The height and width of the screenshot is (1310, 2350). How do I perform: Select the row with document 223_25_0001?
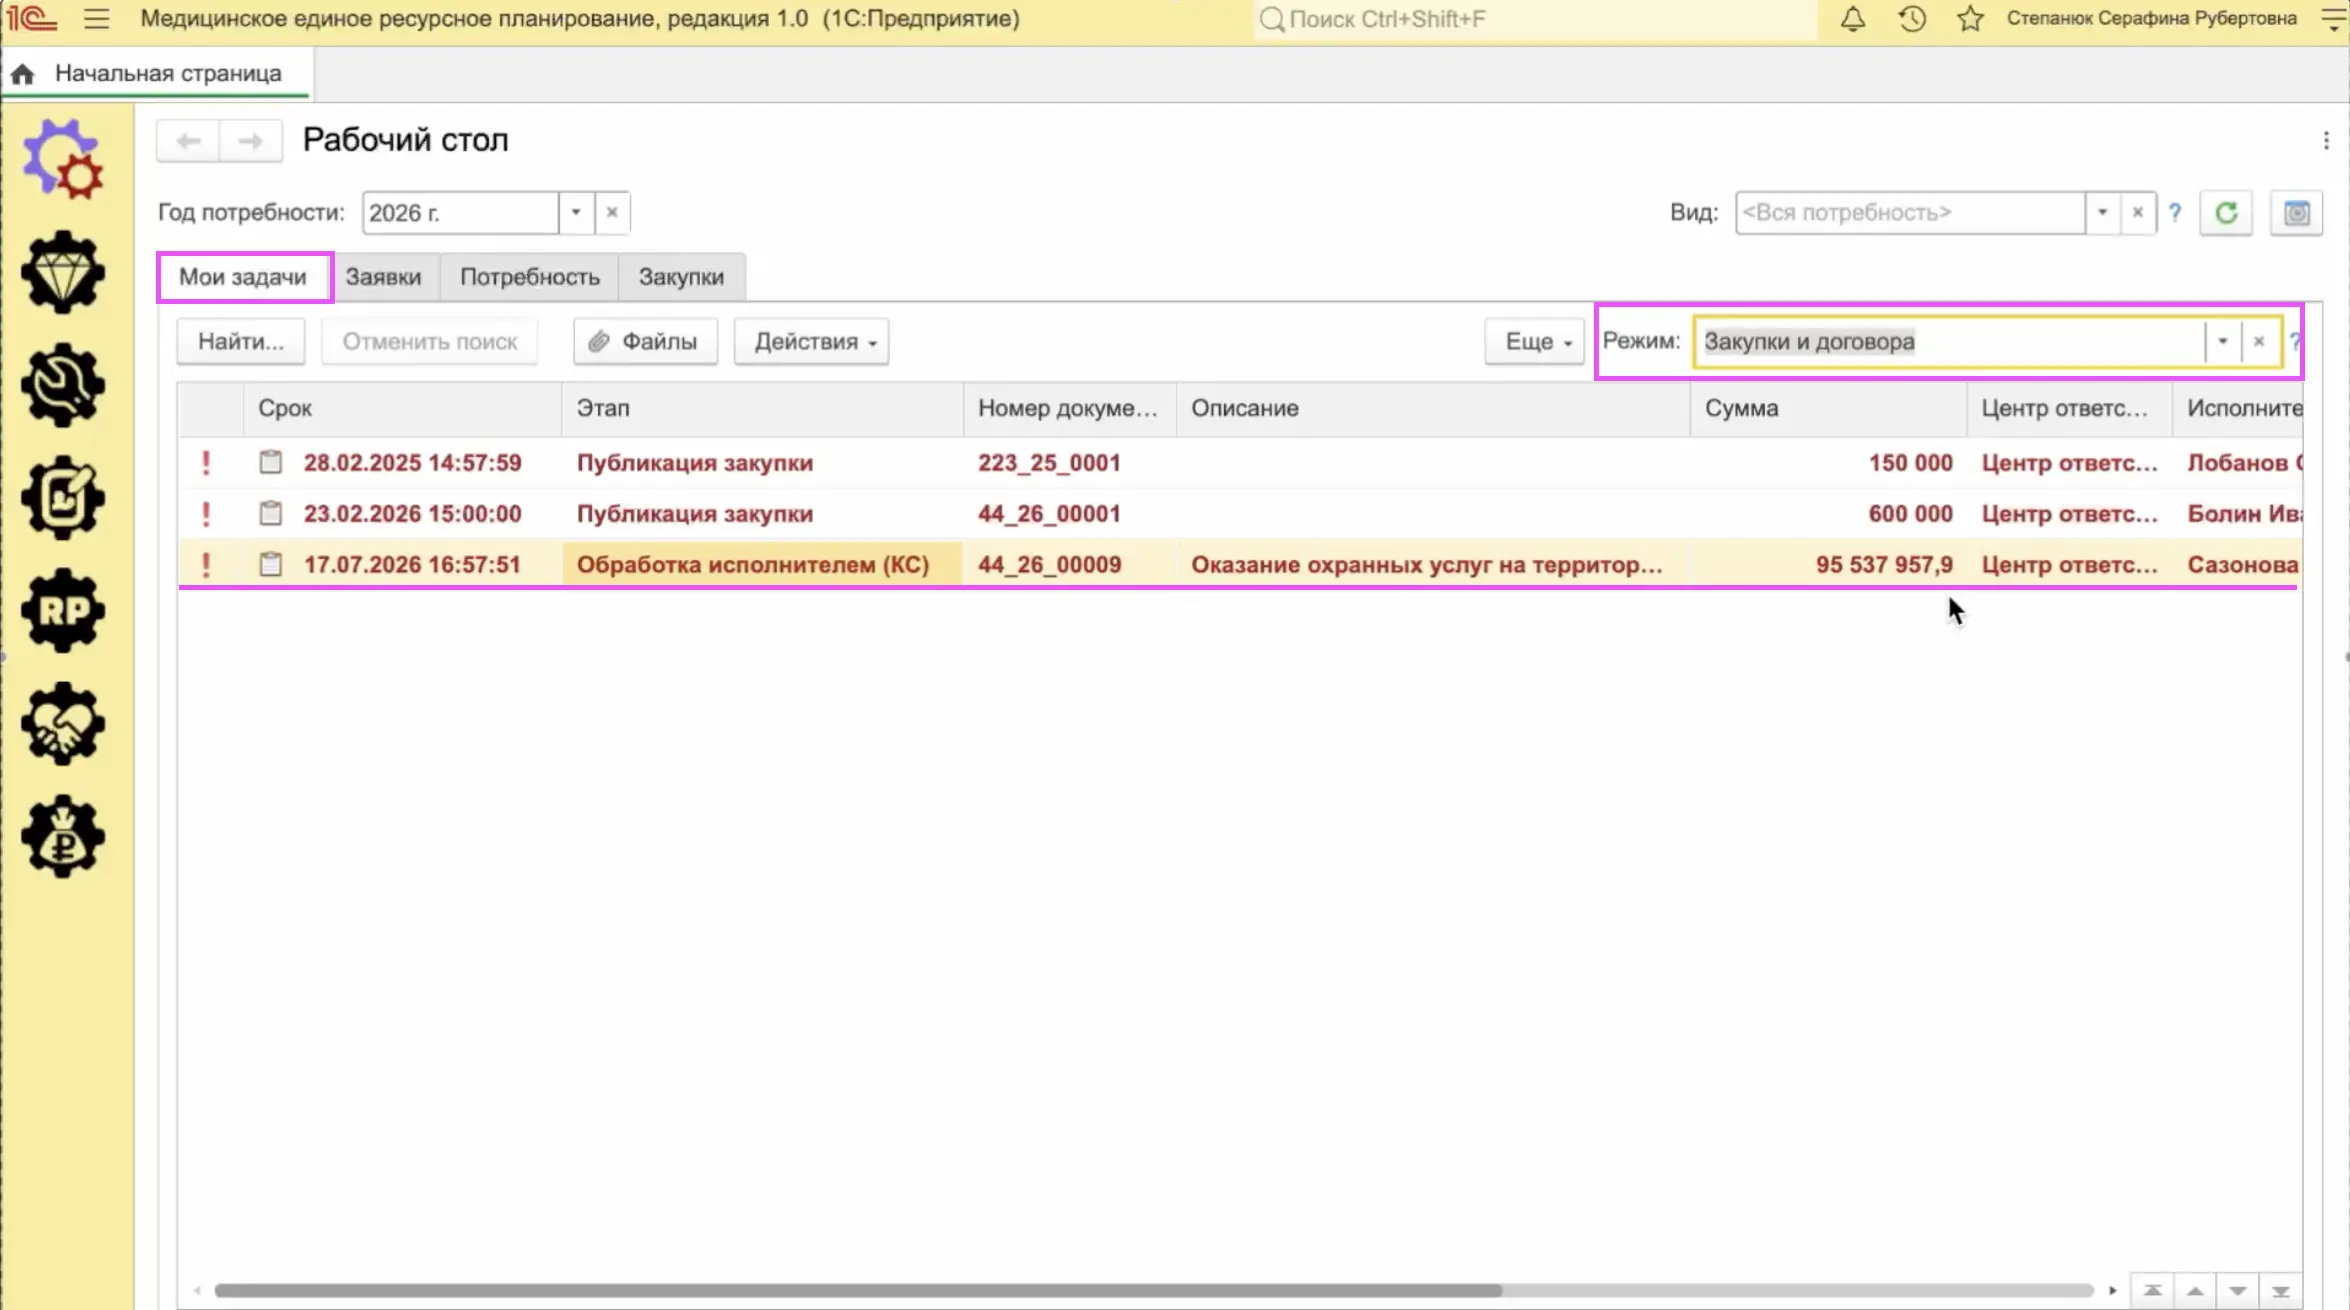coord(1240,462)
